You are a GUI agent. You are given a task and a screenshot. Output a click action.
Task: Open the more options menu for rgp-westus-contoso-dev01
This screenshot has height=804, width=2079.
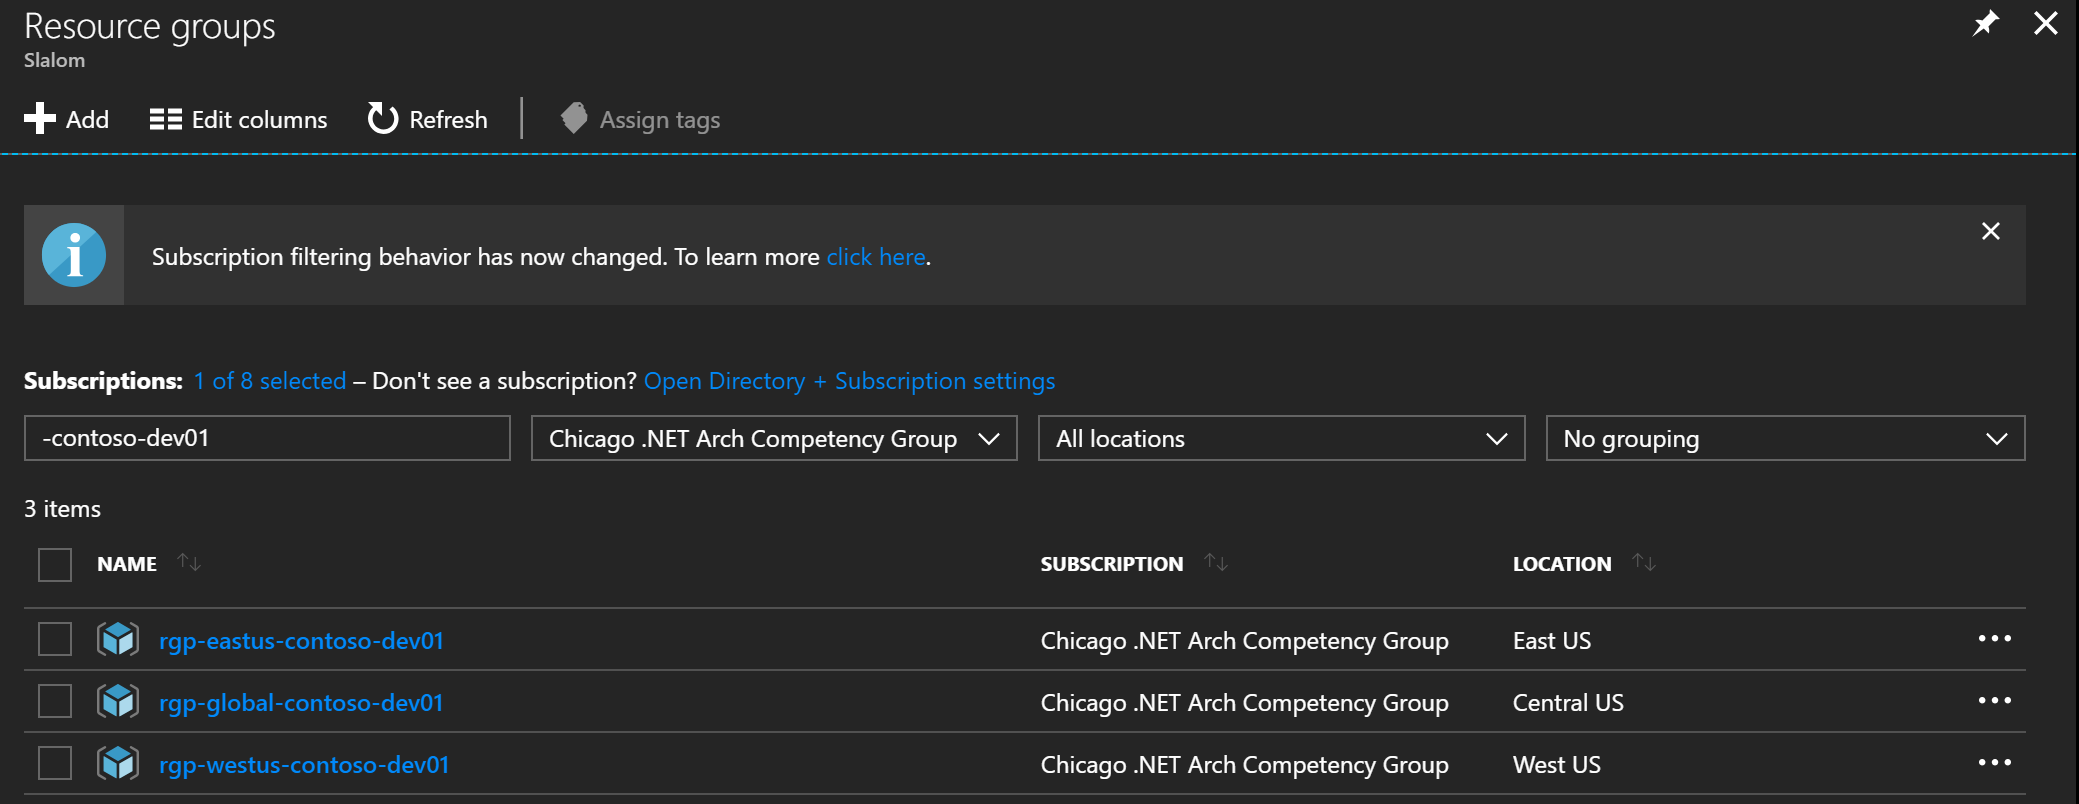coord(1994,763)
